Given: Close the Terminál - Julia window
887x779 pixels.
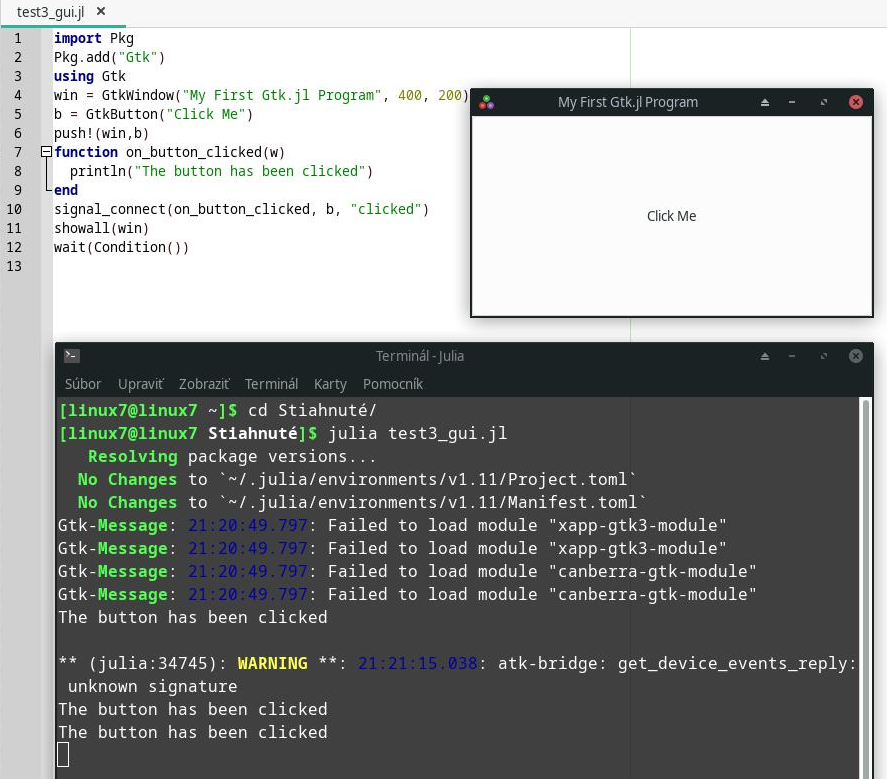Looking at the screenshot, I should point(855,356).
